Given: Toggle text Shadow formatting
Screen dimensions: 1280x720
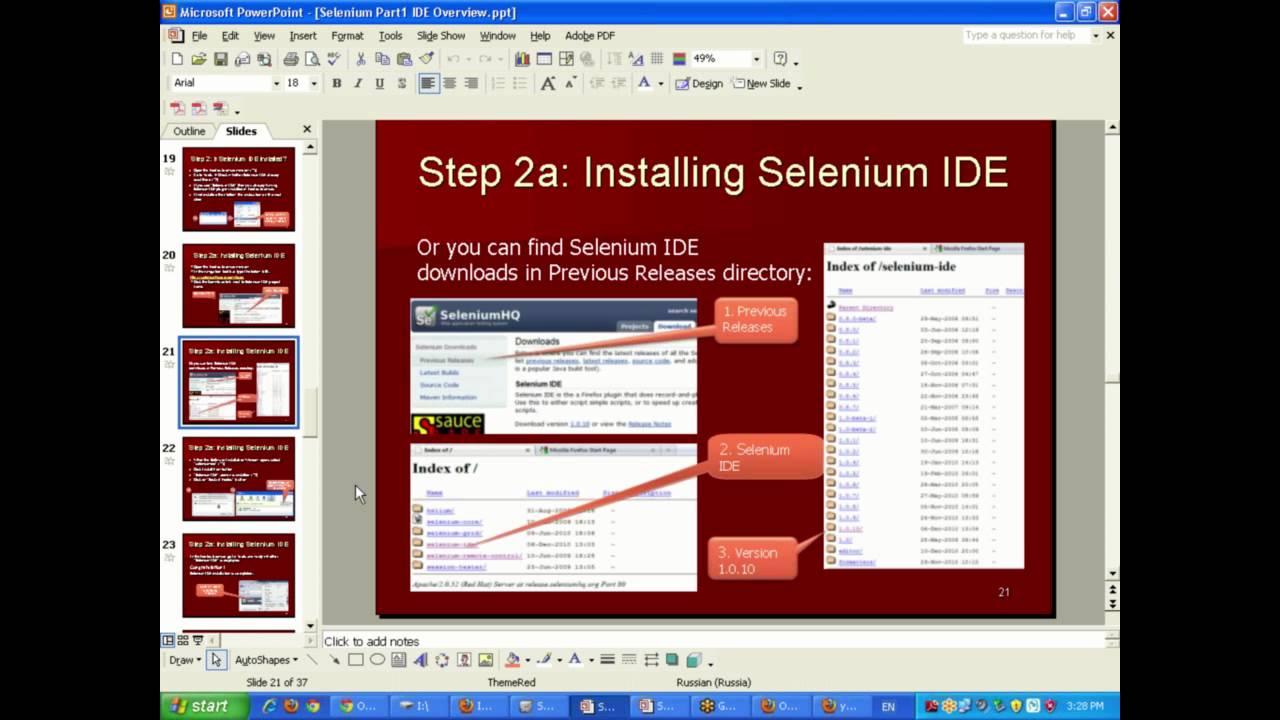Looking at the screenshot, I should coord(401,83).
